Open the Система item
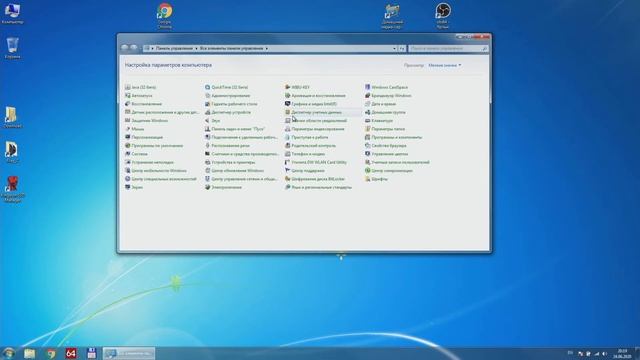The width and height of the screenshot is (640, 360). [x=136, y=154]
